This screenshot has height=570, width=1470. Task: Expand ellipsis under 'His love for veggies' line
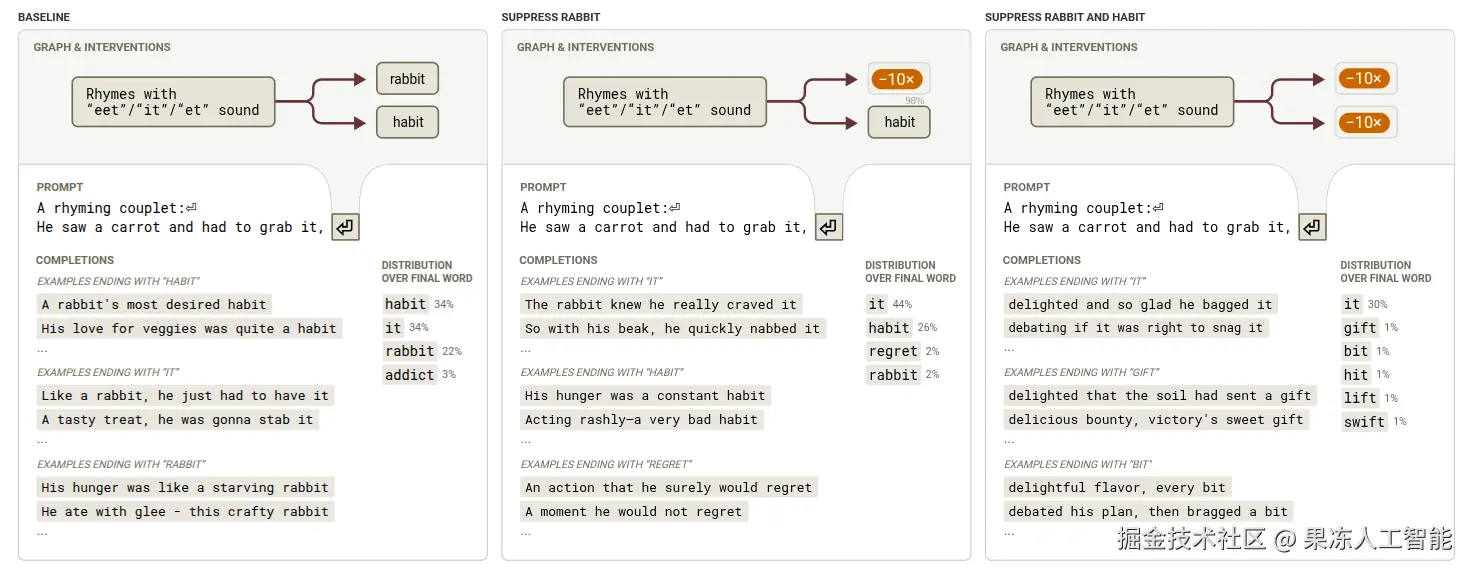click(42, 348)
